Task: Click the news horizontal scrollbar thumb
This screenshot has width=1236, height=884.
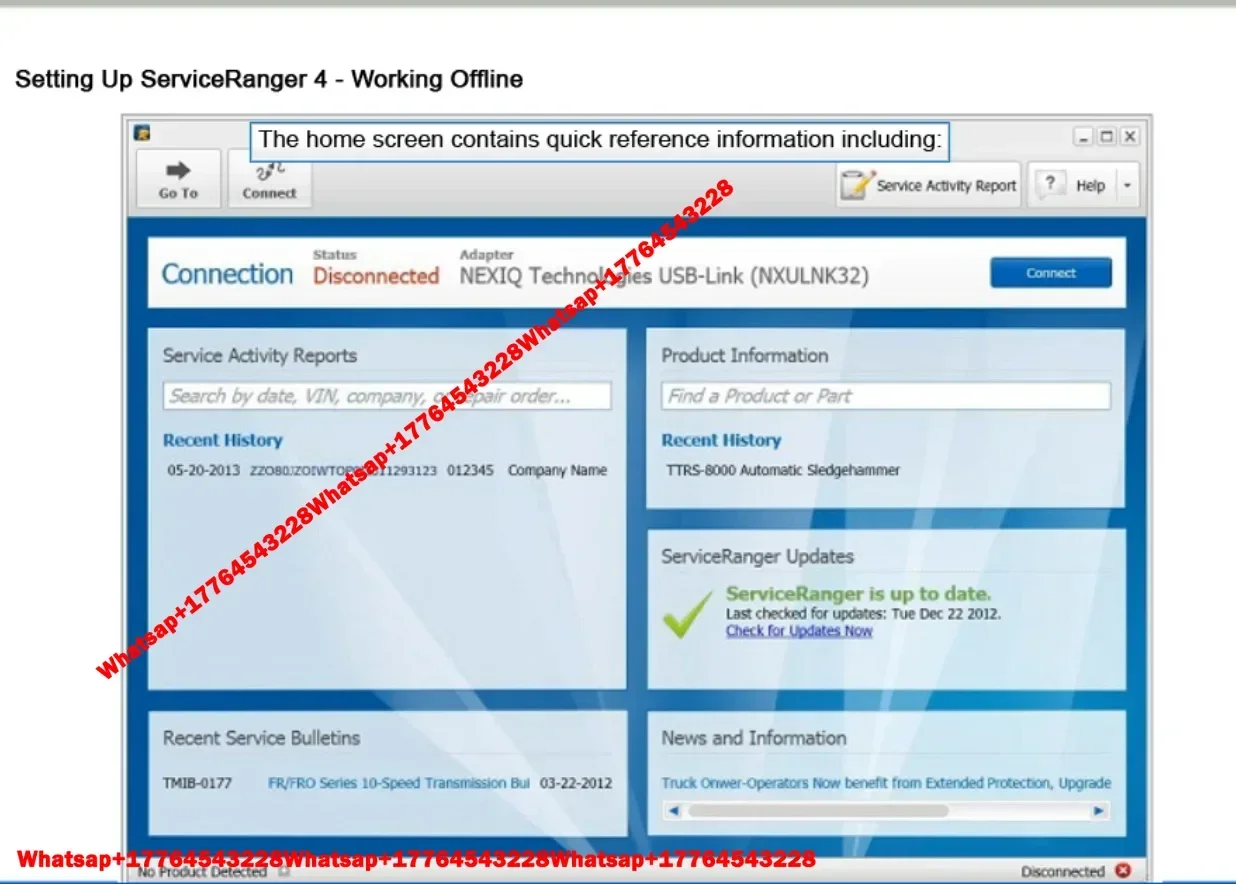Action: click(x=817, y=811)
